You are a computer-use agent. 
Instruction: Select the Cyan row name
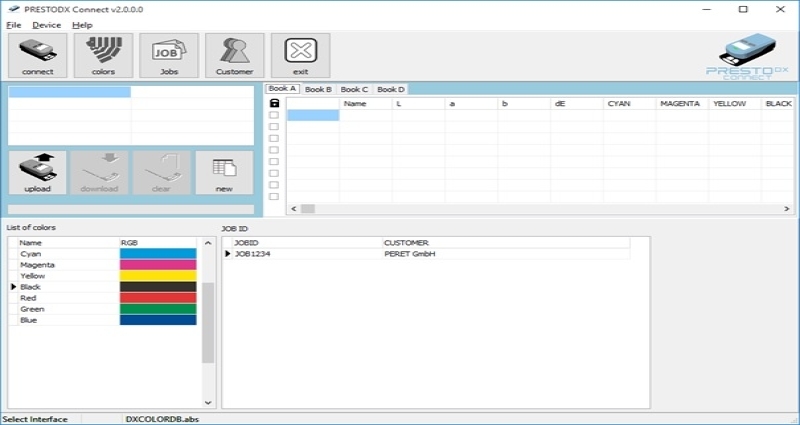[31, 254]
